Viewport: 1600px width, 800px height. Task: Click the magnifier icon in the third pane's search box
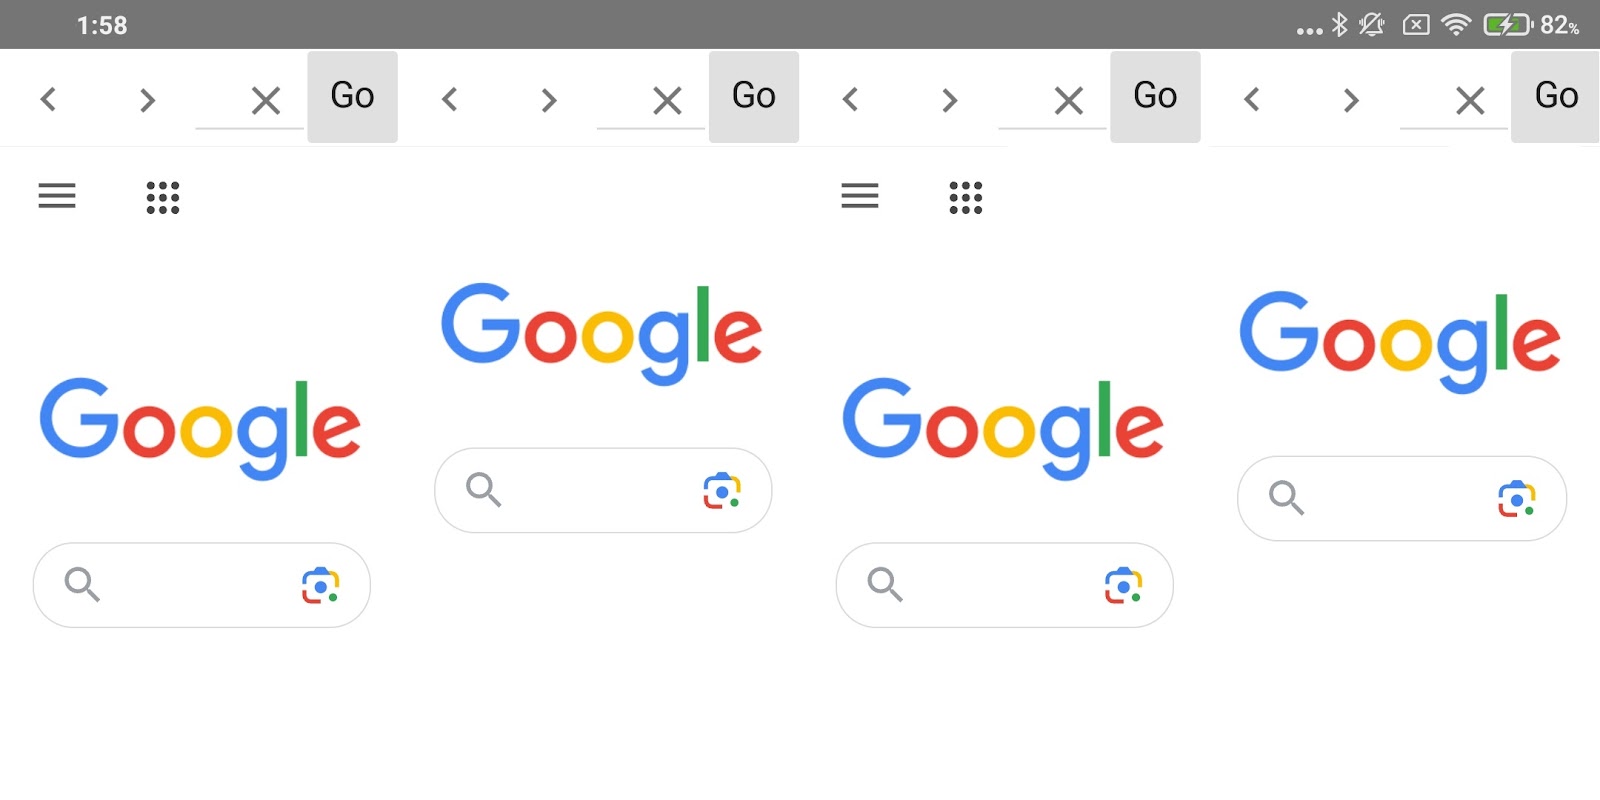point(885,585)
